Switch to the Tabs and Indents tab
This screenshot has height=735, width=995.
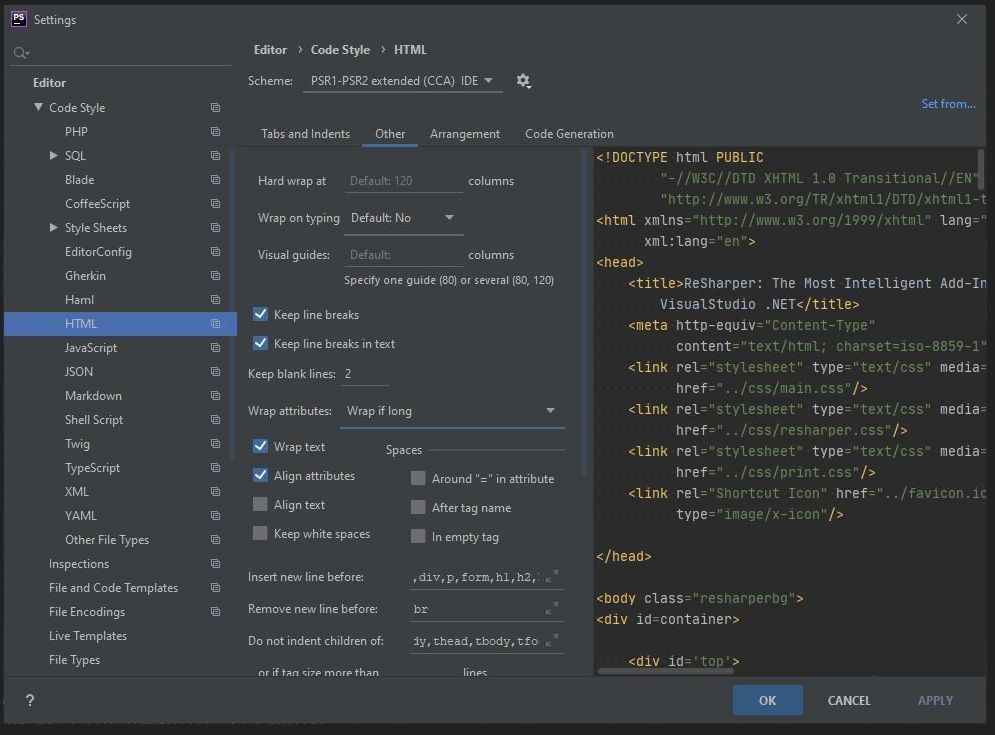pyautogui.click(x=305, y=134)
